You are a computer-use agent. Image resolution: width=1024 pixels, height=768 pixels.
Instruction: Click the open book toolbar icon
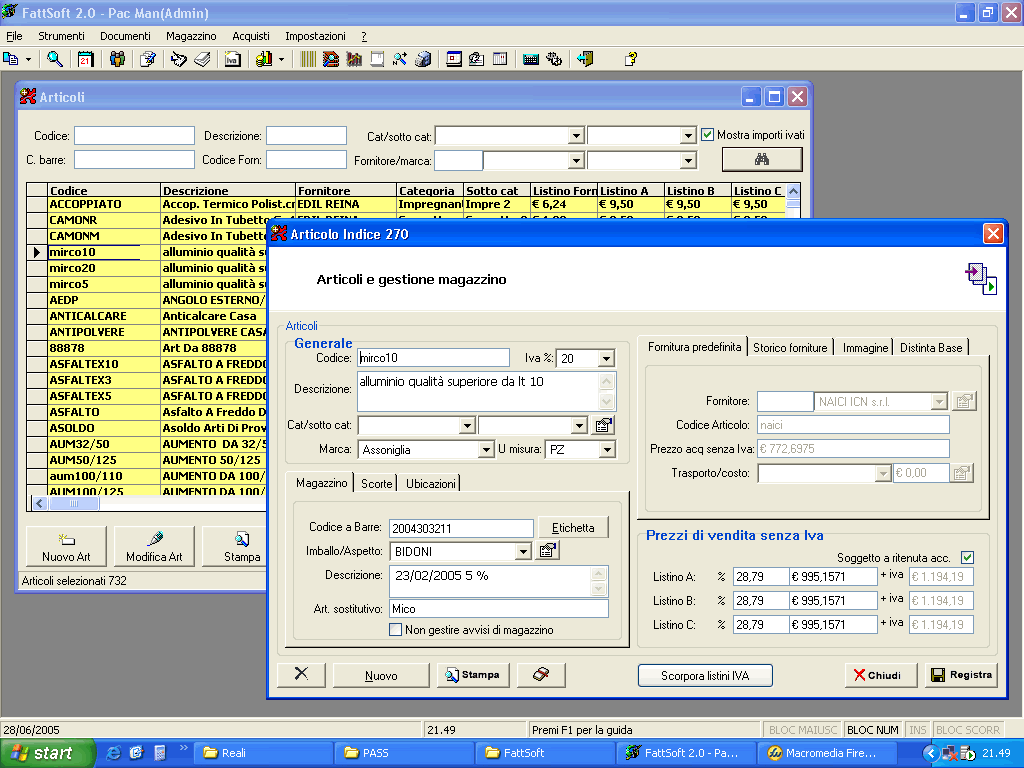[202, 59]
